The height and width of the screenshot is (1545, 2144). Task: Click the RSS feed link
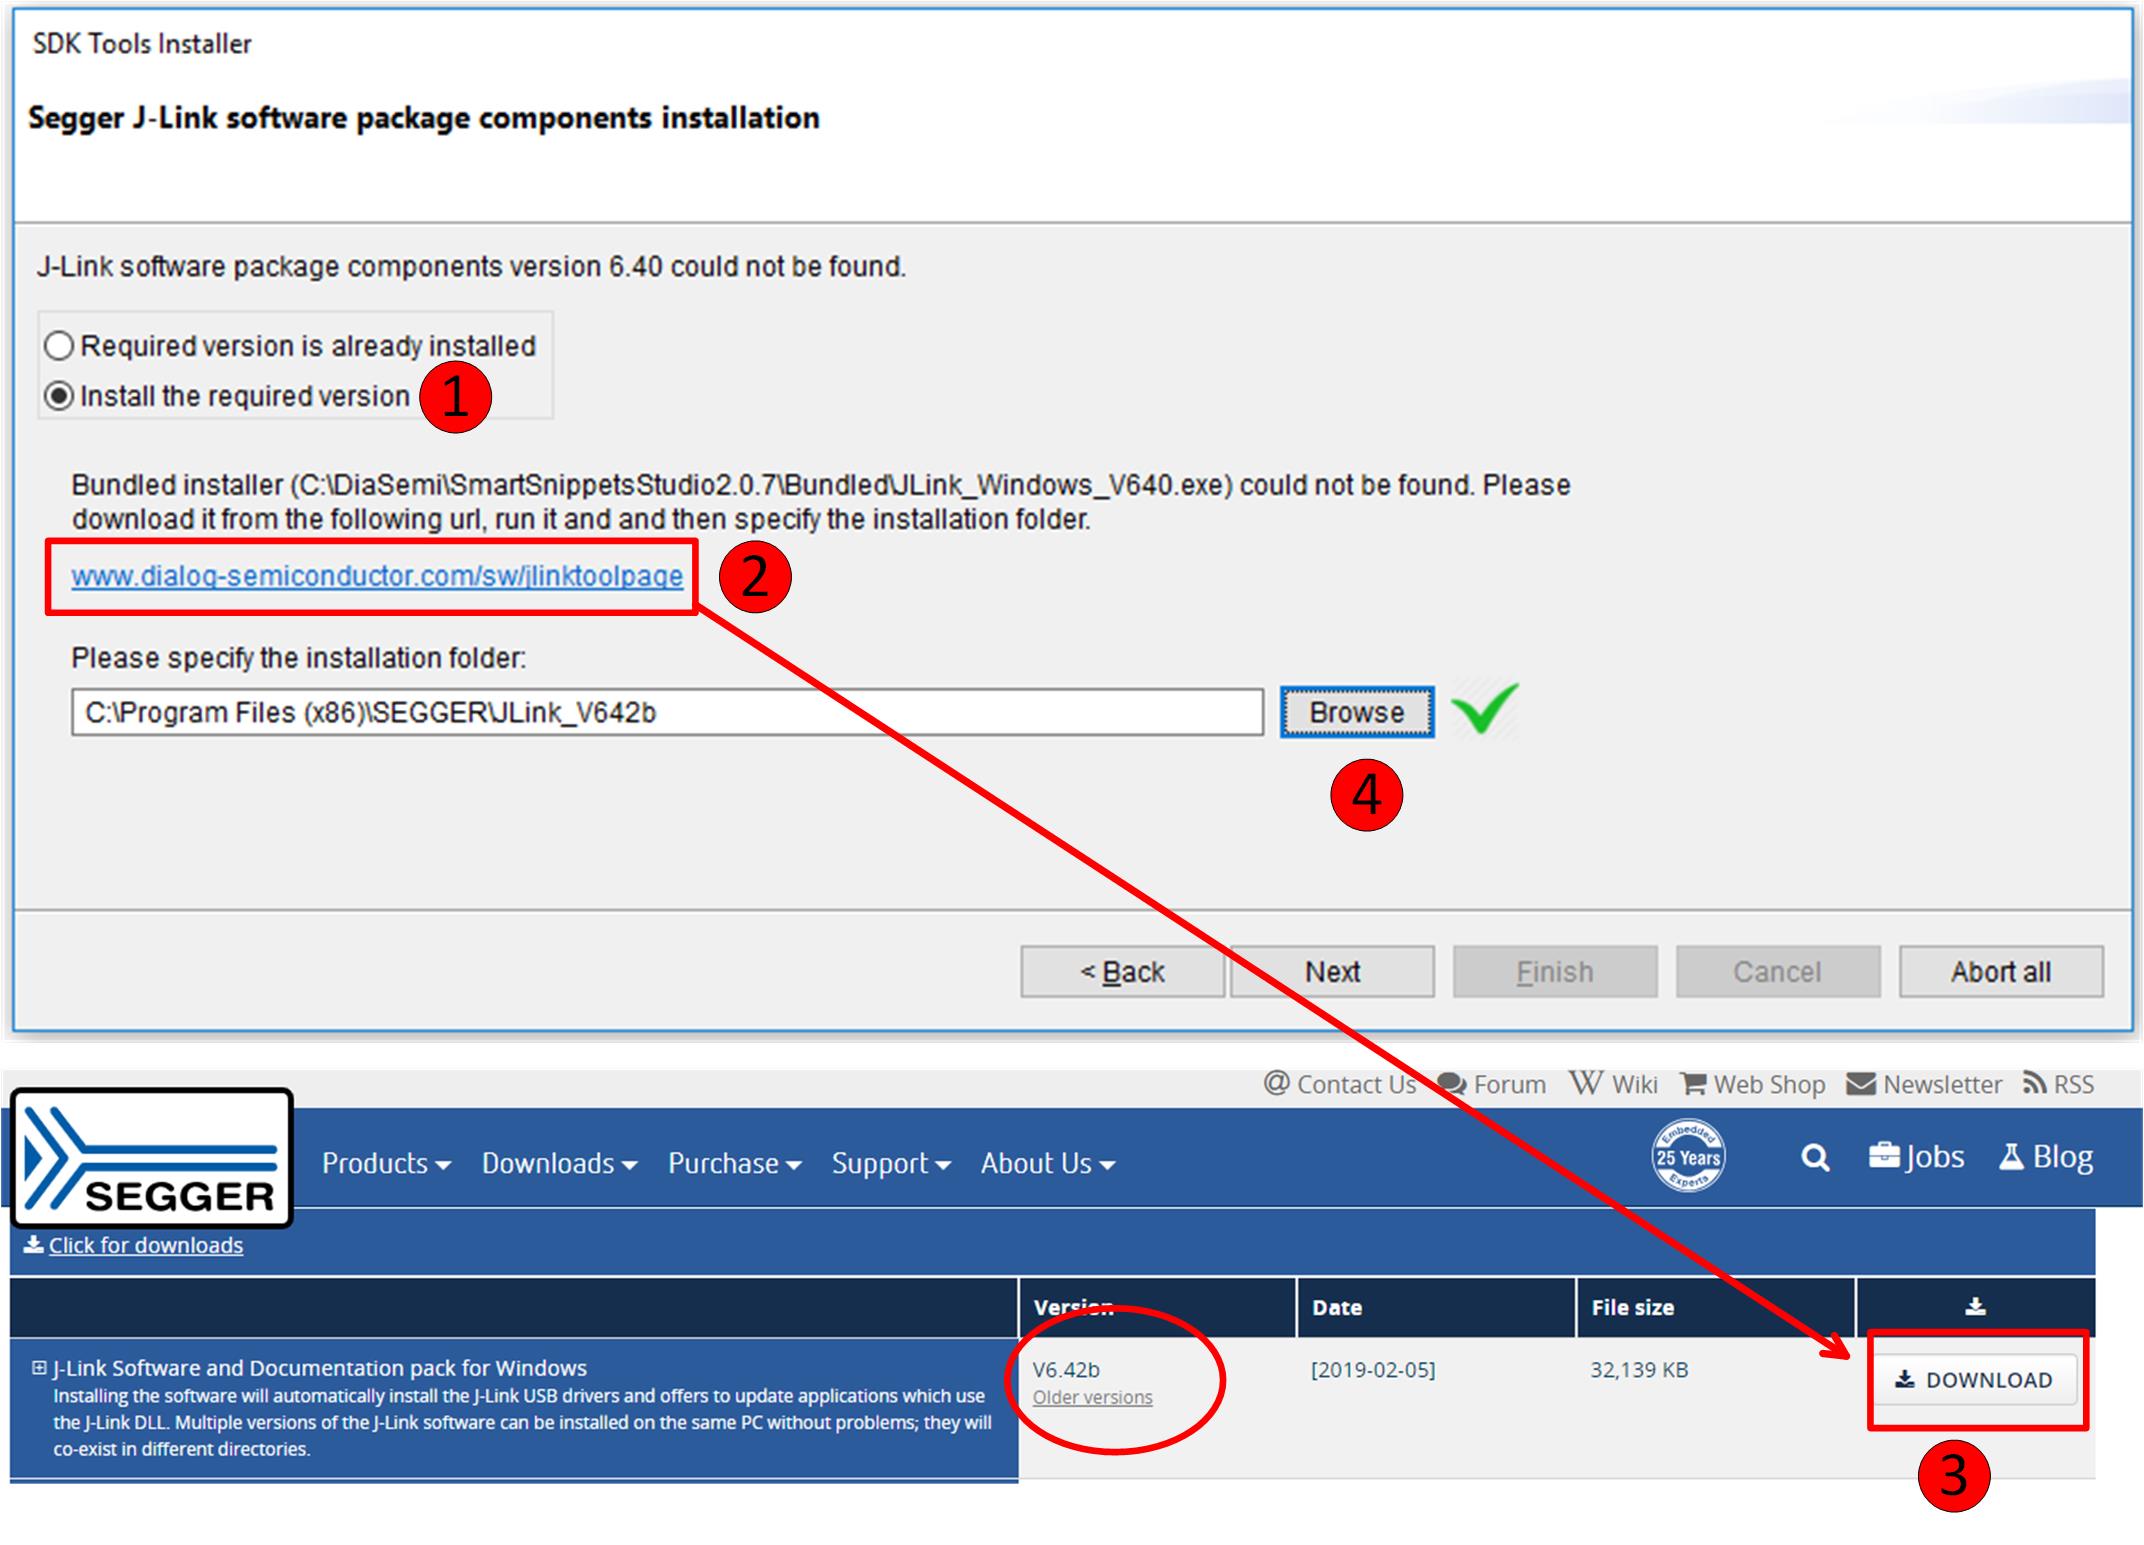point(2058,1084)
